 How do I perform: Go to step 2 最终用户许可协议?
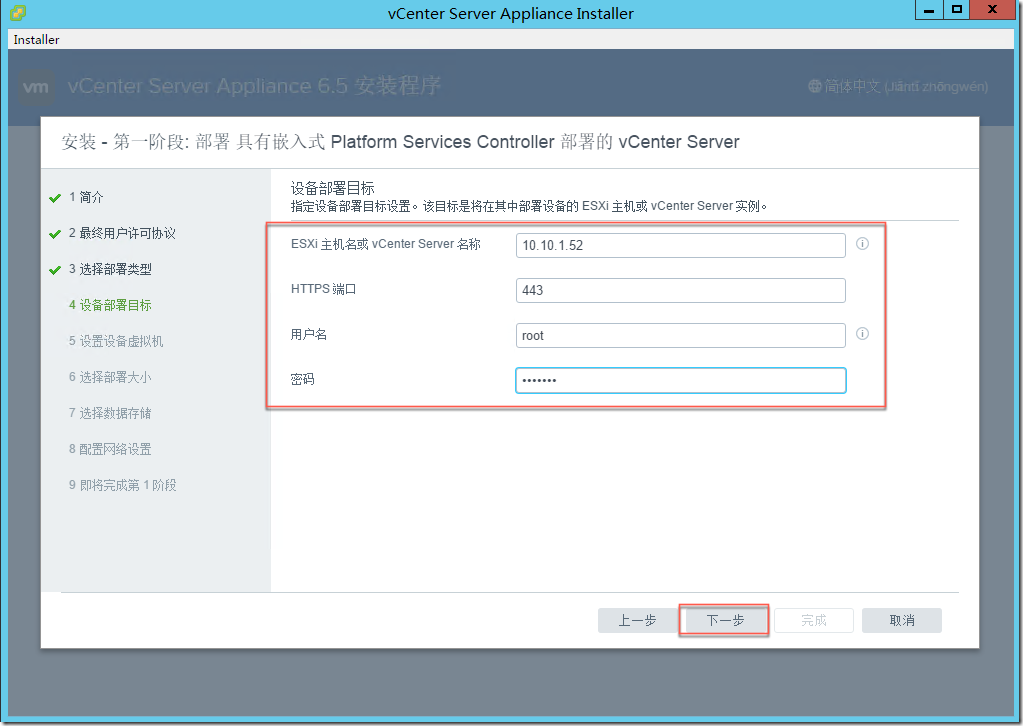[x=122, y=233]
